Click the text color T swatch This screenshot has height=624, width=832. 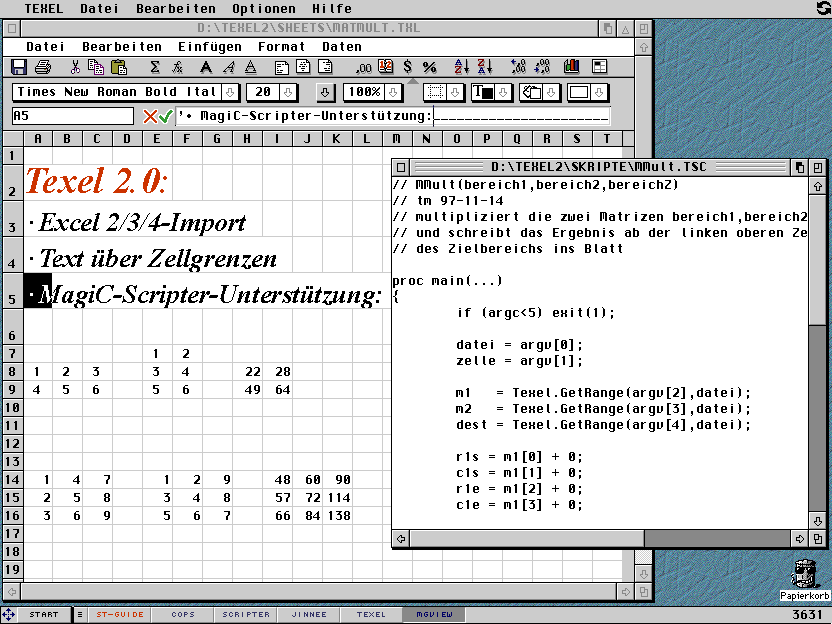[483, 92]
